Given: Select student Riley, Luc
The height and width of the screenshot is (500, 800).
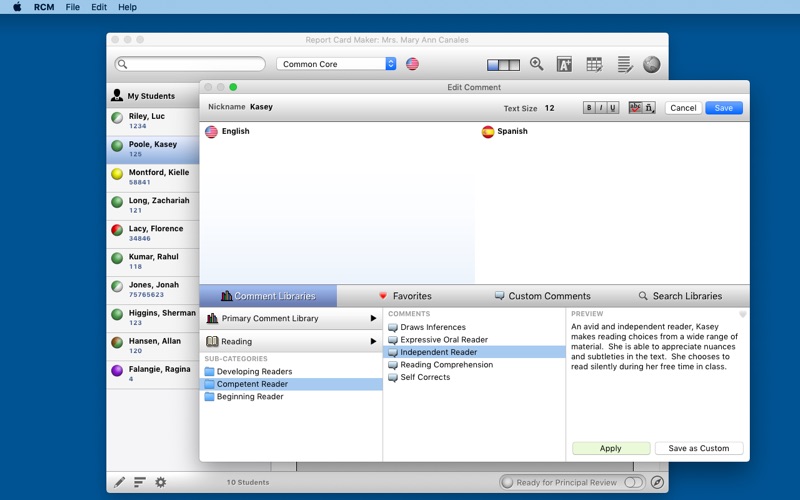Looking at the screenshot, I should [x=153, y=121].
